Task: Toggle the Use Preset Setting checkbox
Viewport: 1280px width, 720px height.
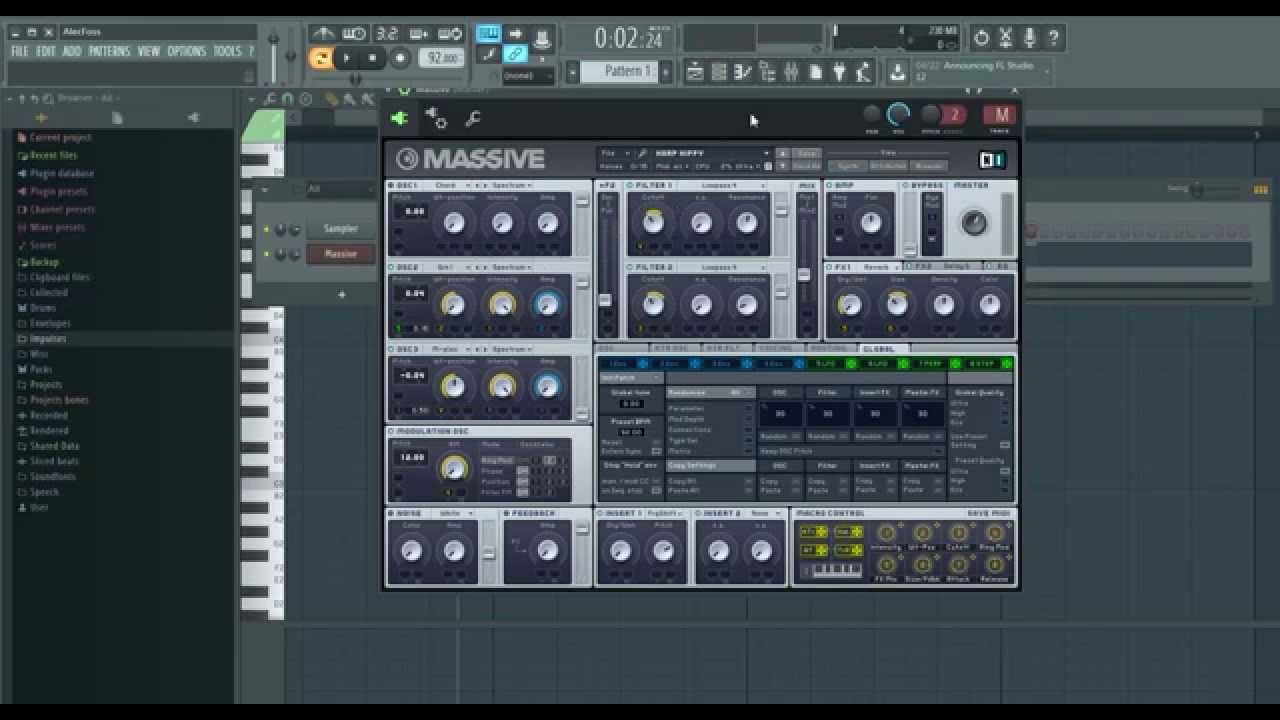Action: click(1005, 445)
